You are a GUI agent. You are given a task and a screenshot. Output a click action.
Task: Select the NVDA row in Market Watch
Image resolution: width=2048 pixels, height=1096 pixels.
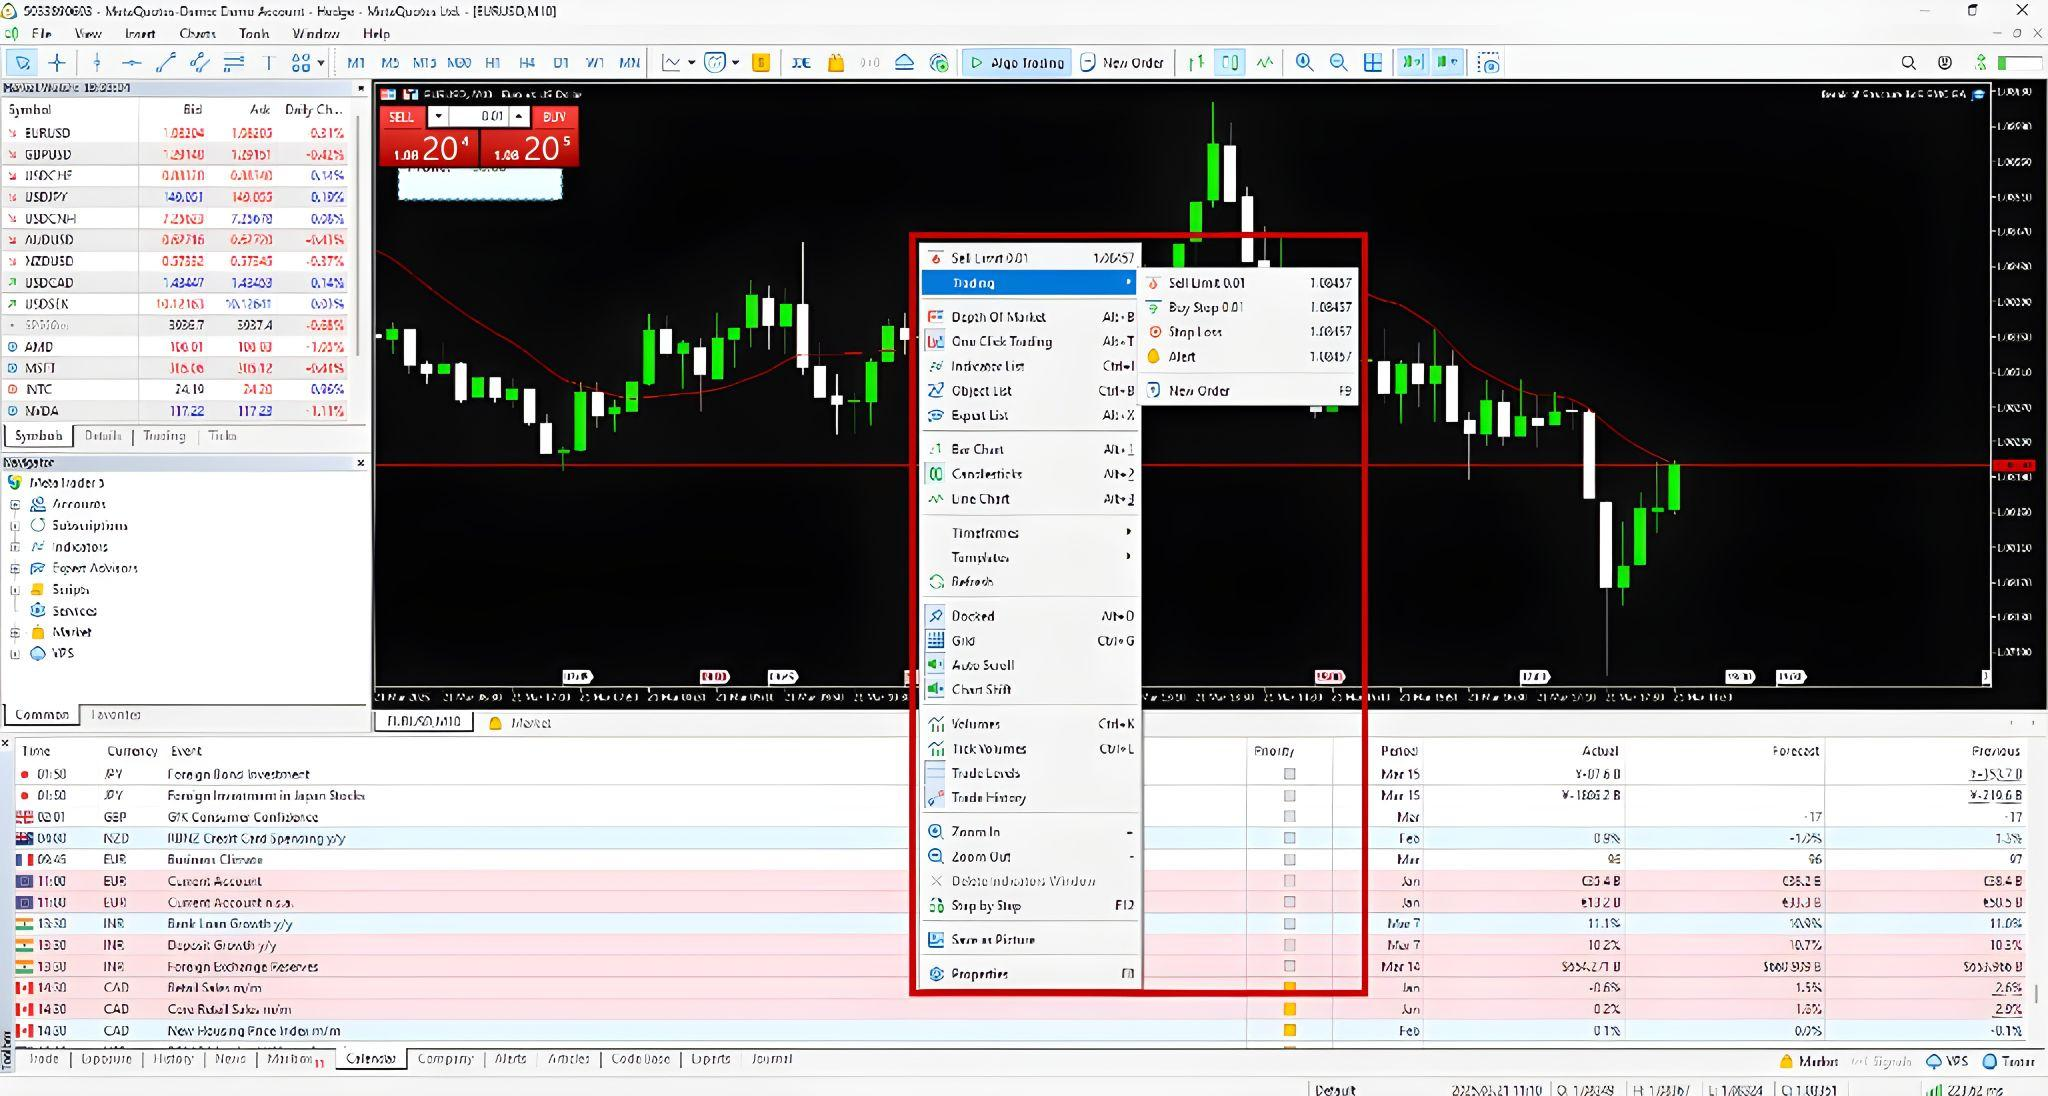176,411
